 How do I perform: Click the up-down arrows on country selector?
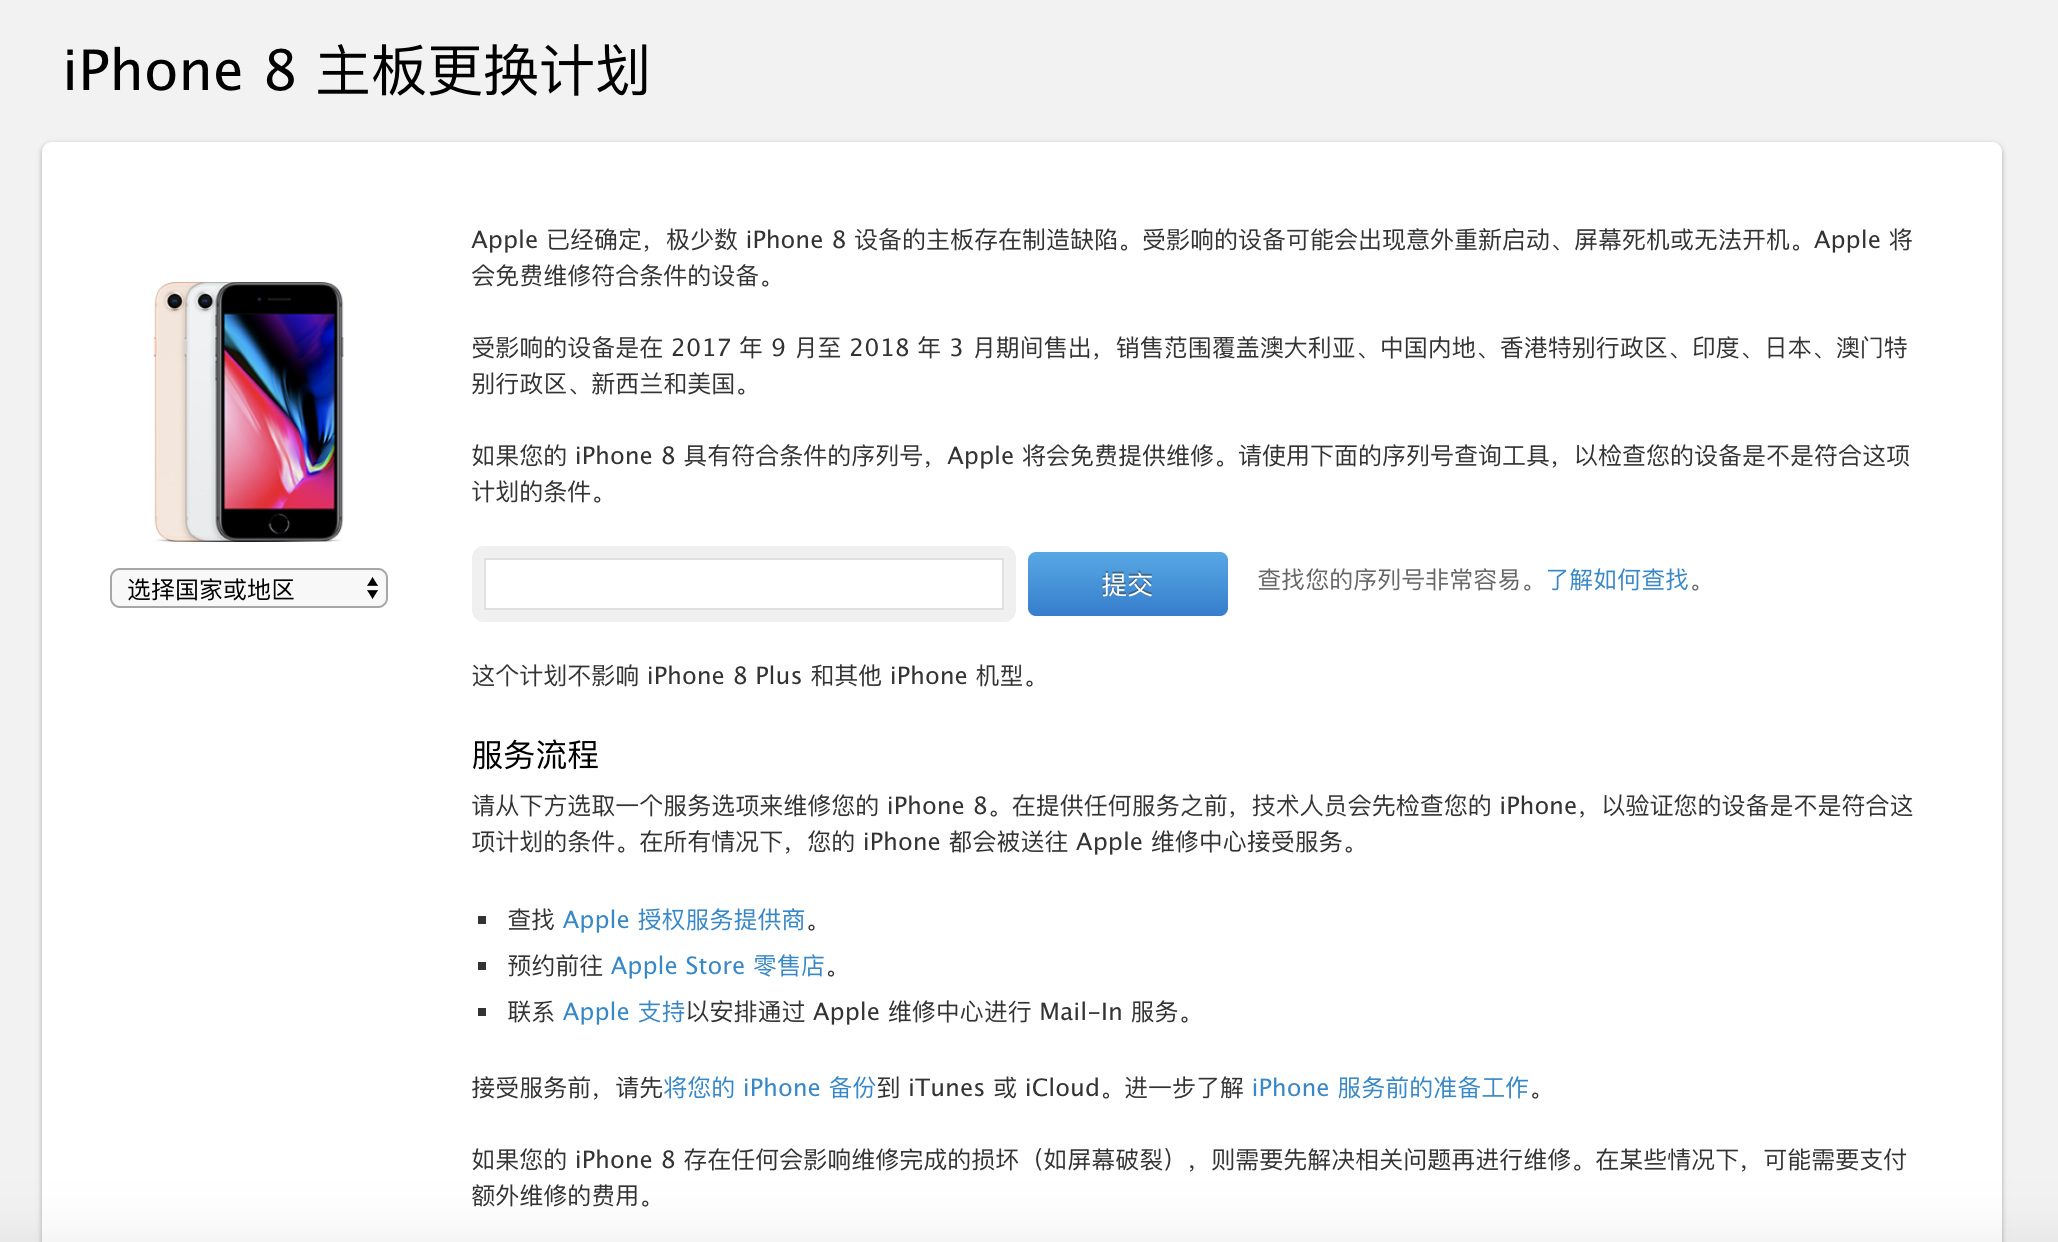point(372,589)
